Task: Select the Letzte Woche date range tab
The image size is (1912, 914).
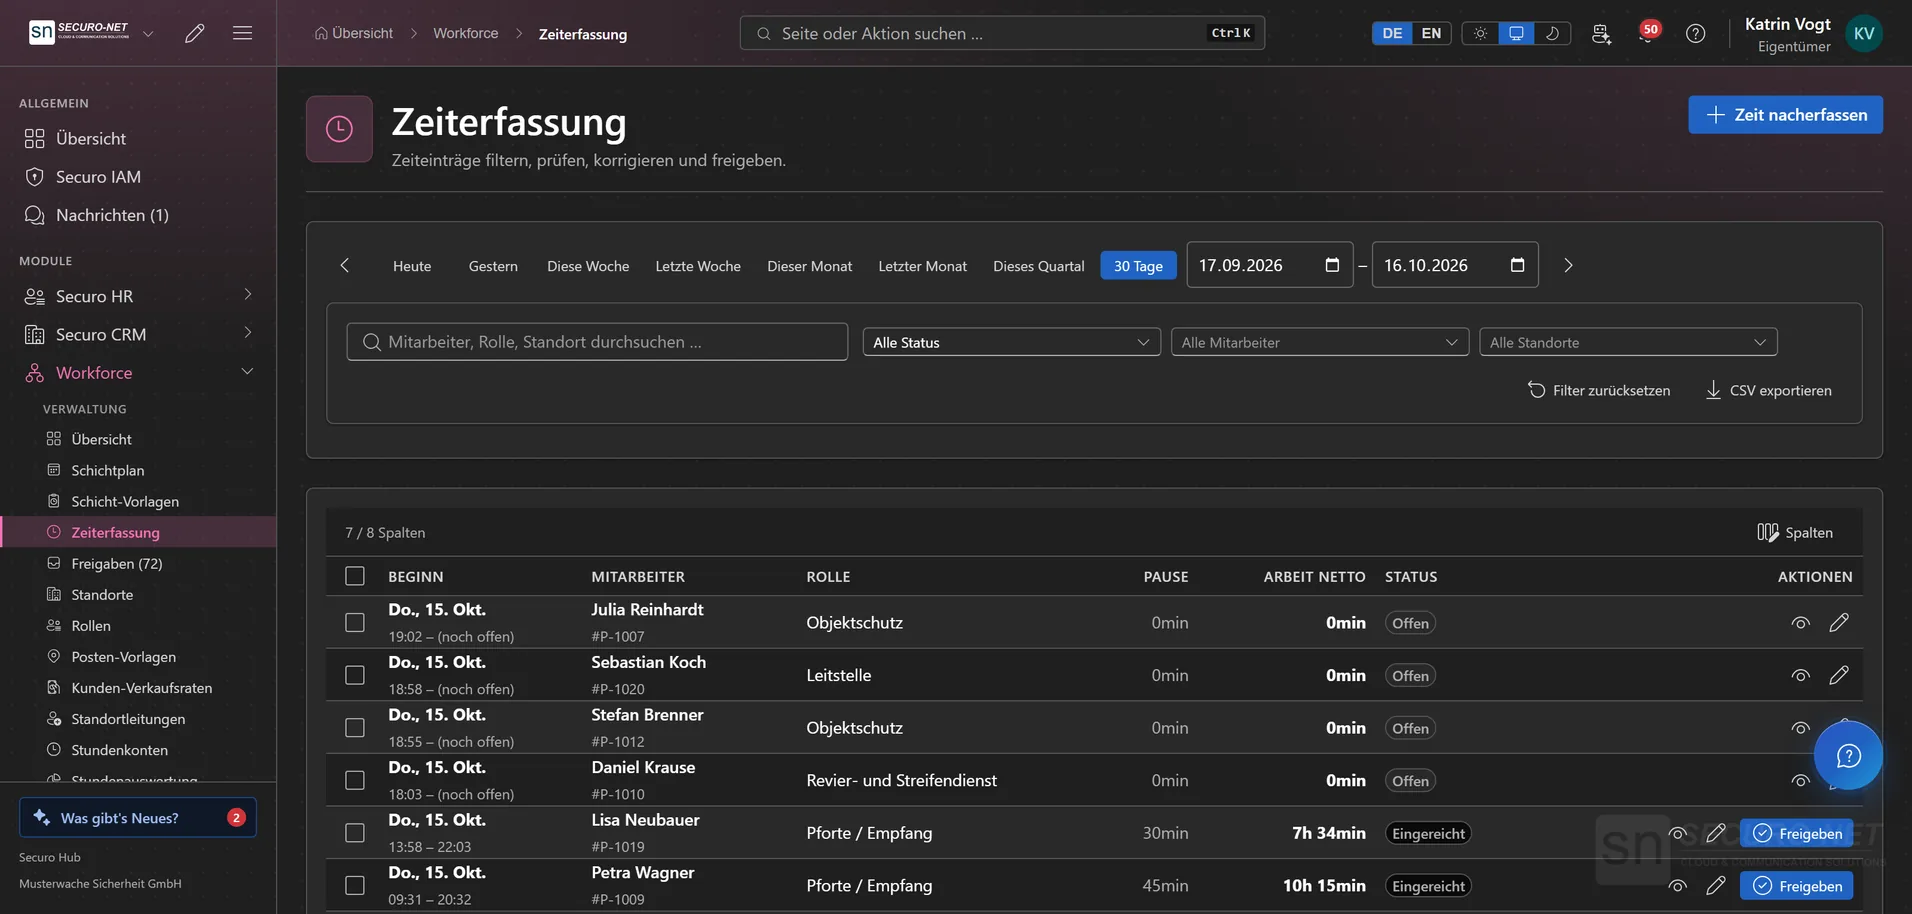Action: coord(698,266)
